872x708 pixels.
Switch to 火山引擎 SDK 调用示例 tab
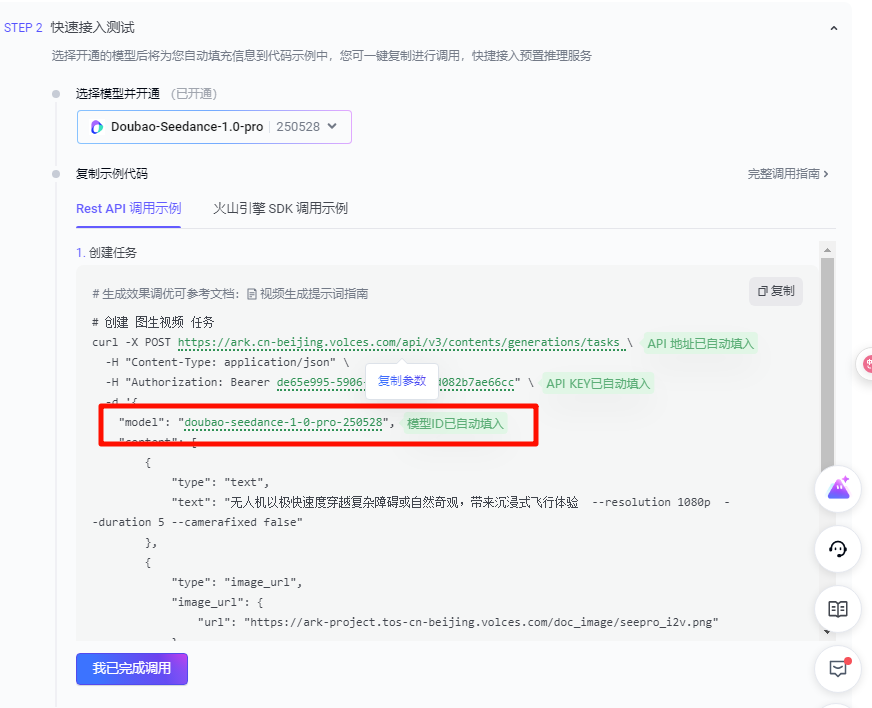(x=280, y=208)
